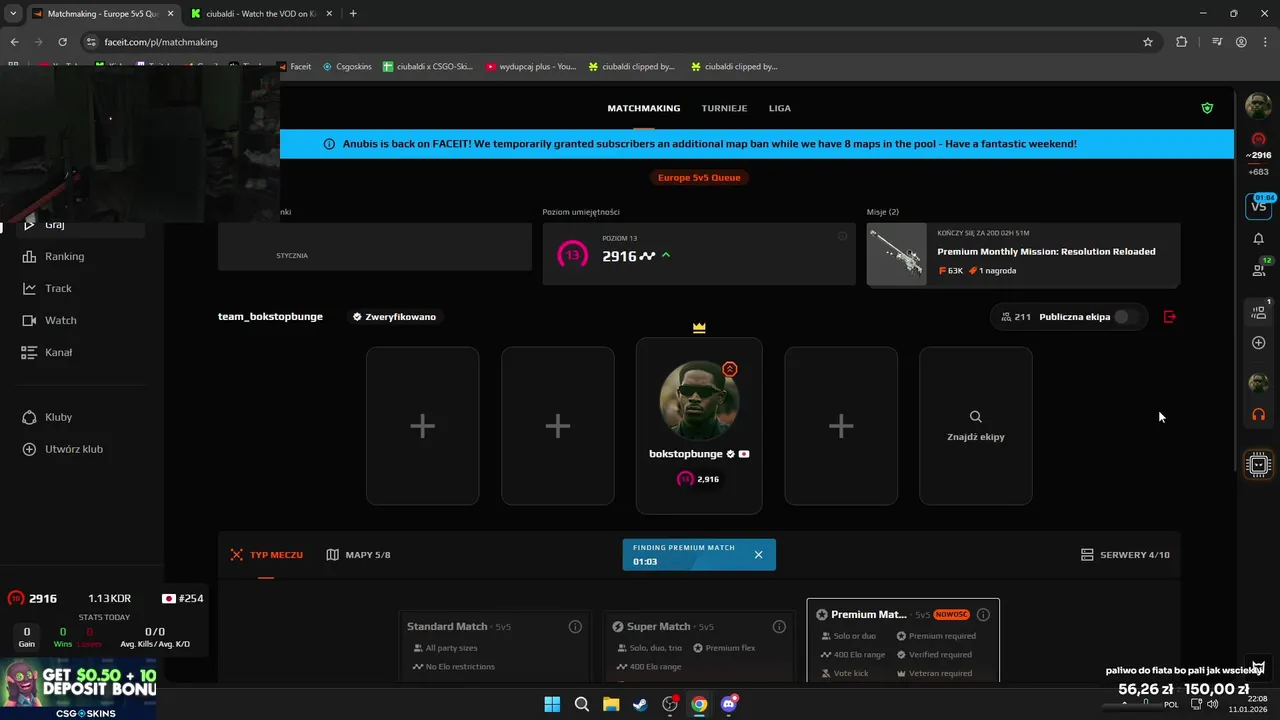Switch to LIGA tab
This screenshot has width=1280, height=720.
[x=779, y=108]
